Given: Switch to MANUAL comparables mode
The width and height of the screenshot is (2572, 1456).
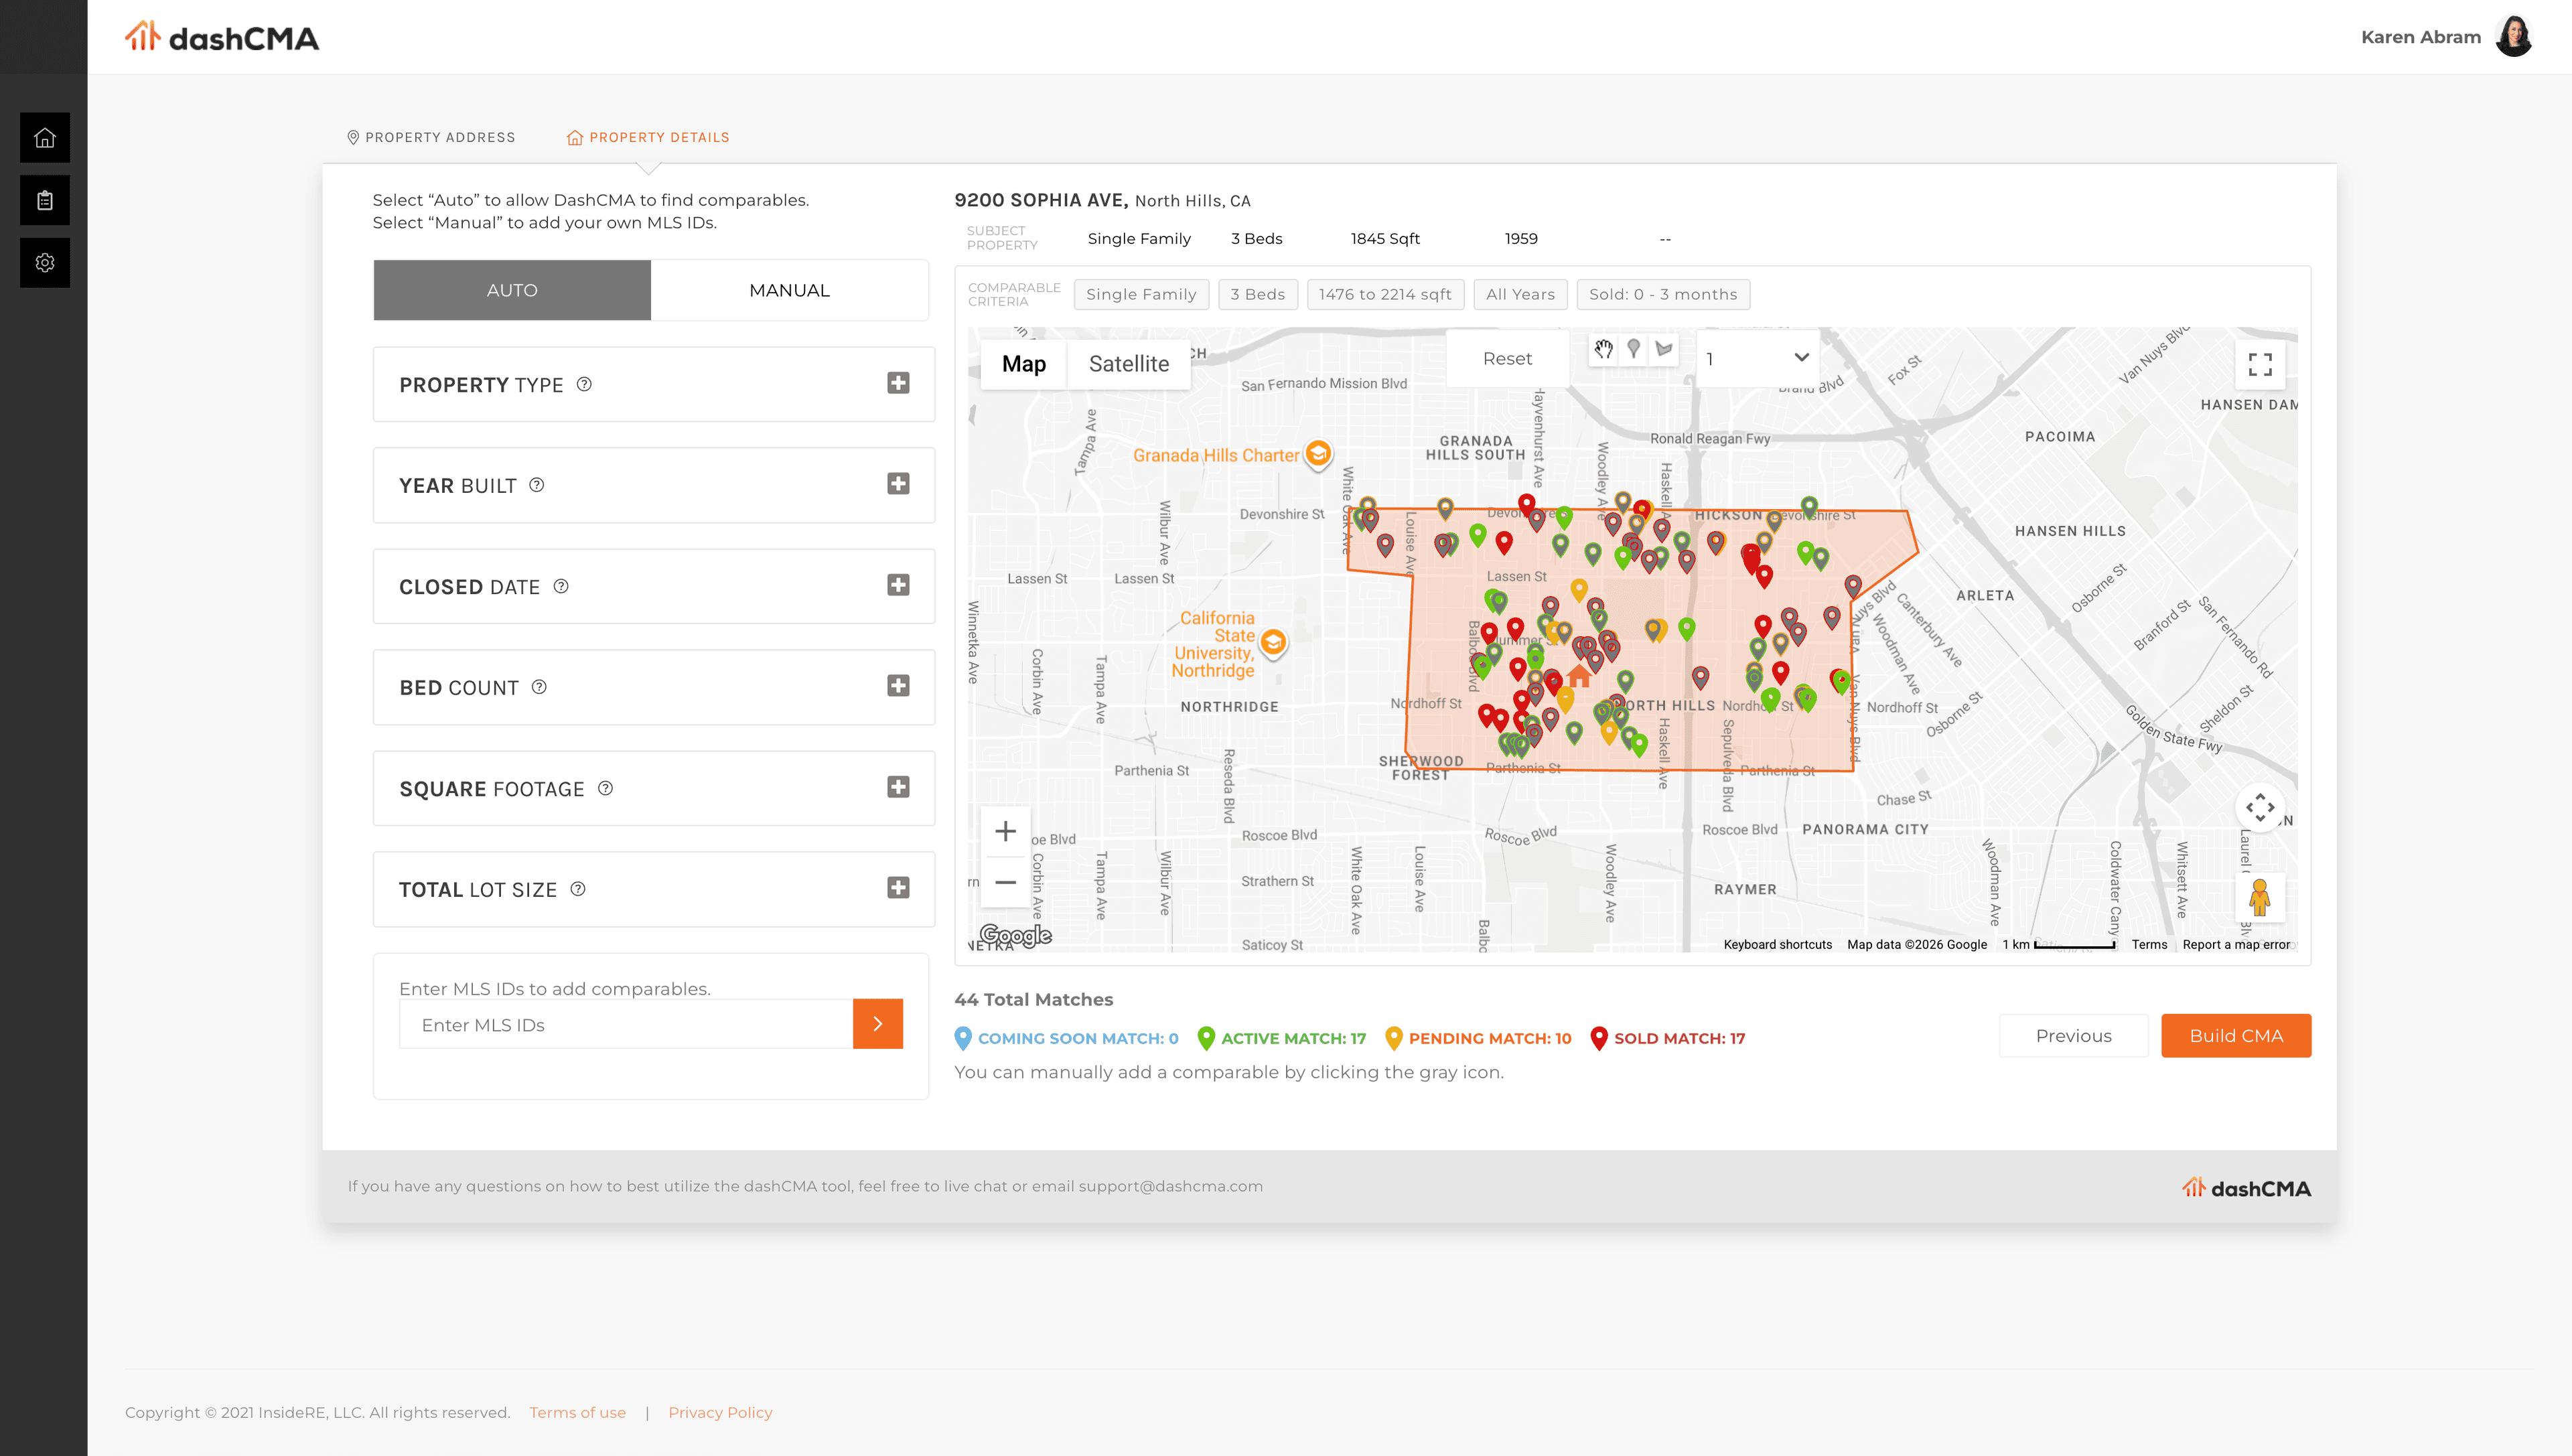Looking at the screenshot, I should click(x=790, y=290).
